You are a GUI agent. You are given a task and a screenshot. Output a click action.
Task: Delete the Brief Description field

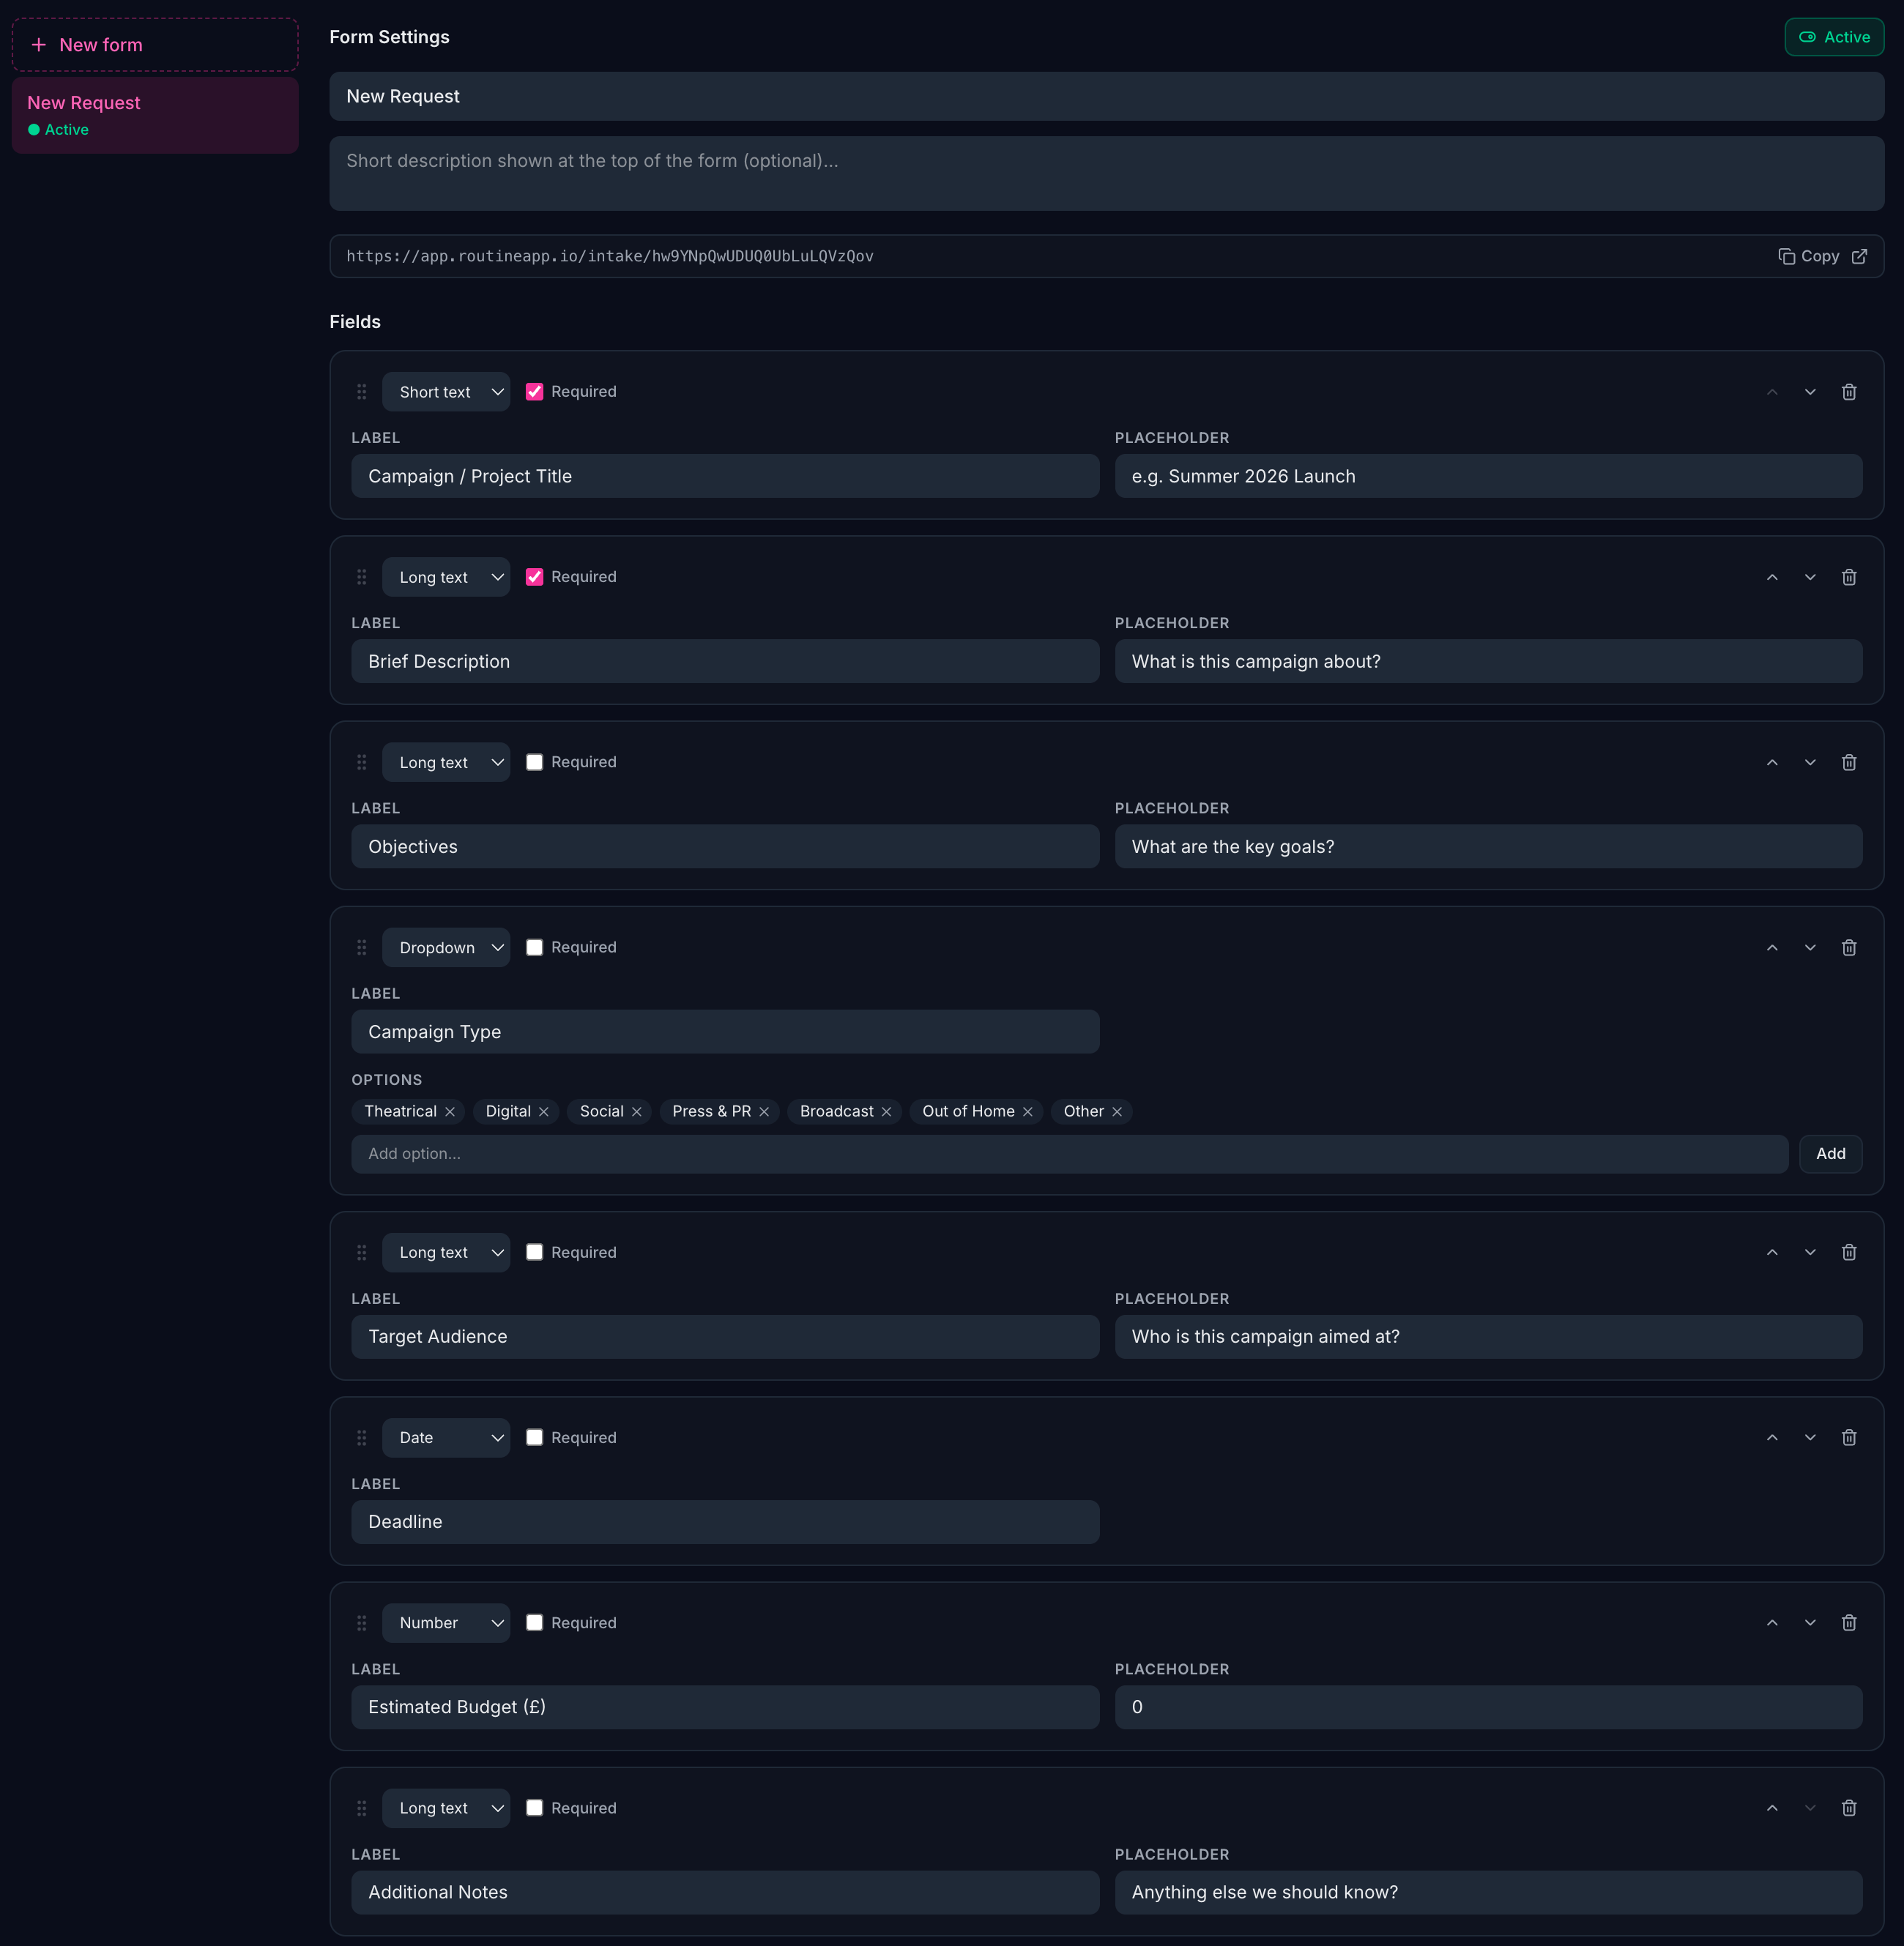point(1848,577)
